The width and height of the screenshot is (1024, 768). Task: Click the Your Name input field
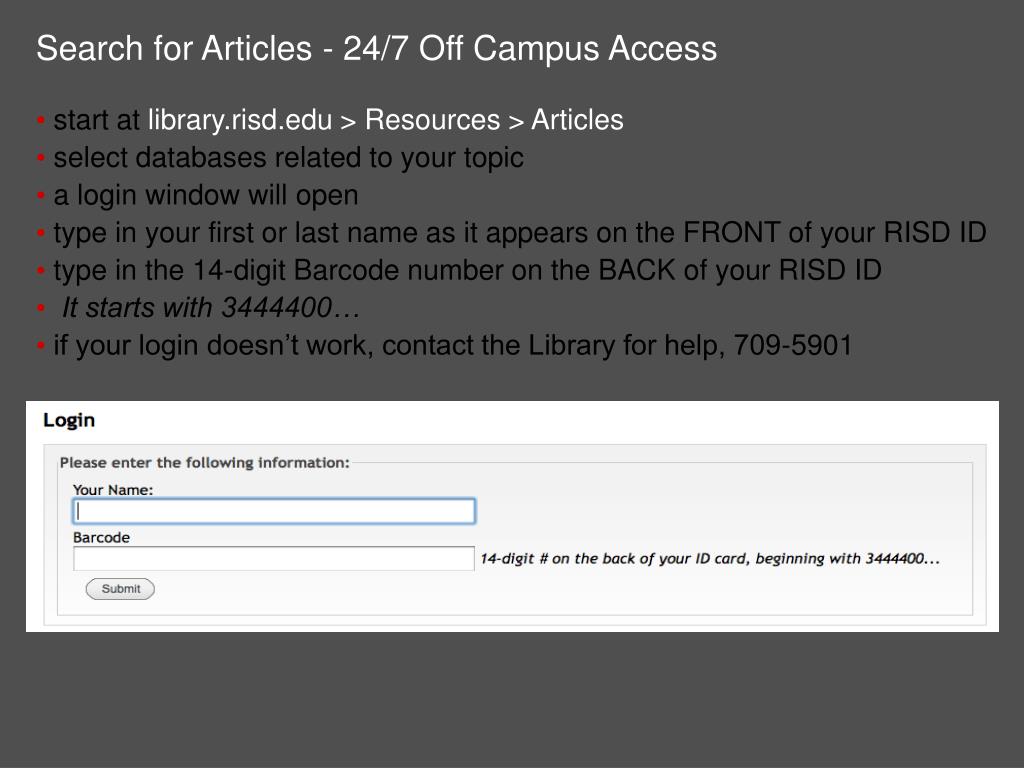pos(274,511)
